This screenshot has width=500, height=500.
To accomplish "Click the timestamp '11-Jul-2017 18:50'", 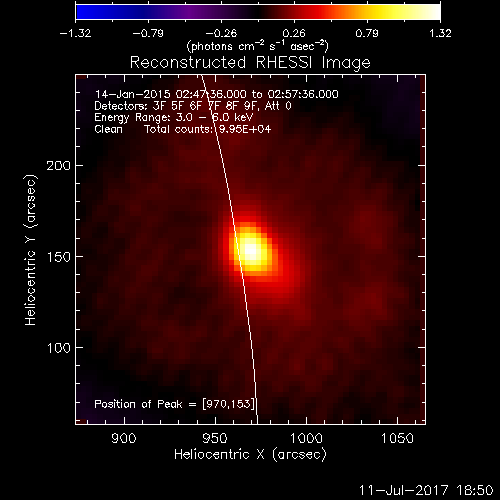I will (x=426, y=490).
